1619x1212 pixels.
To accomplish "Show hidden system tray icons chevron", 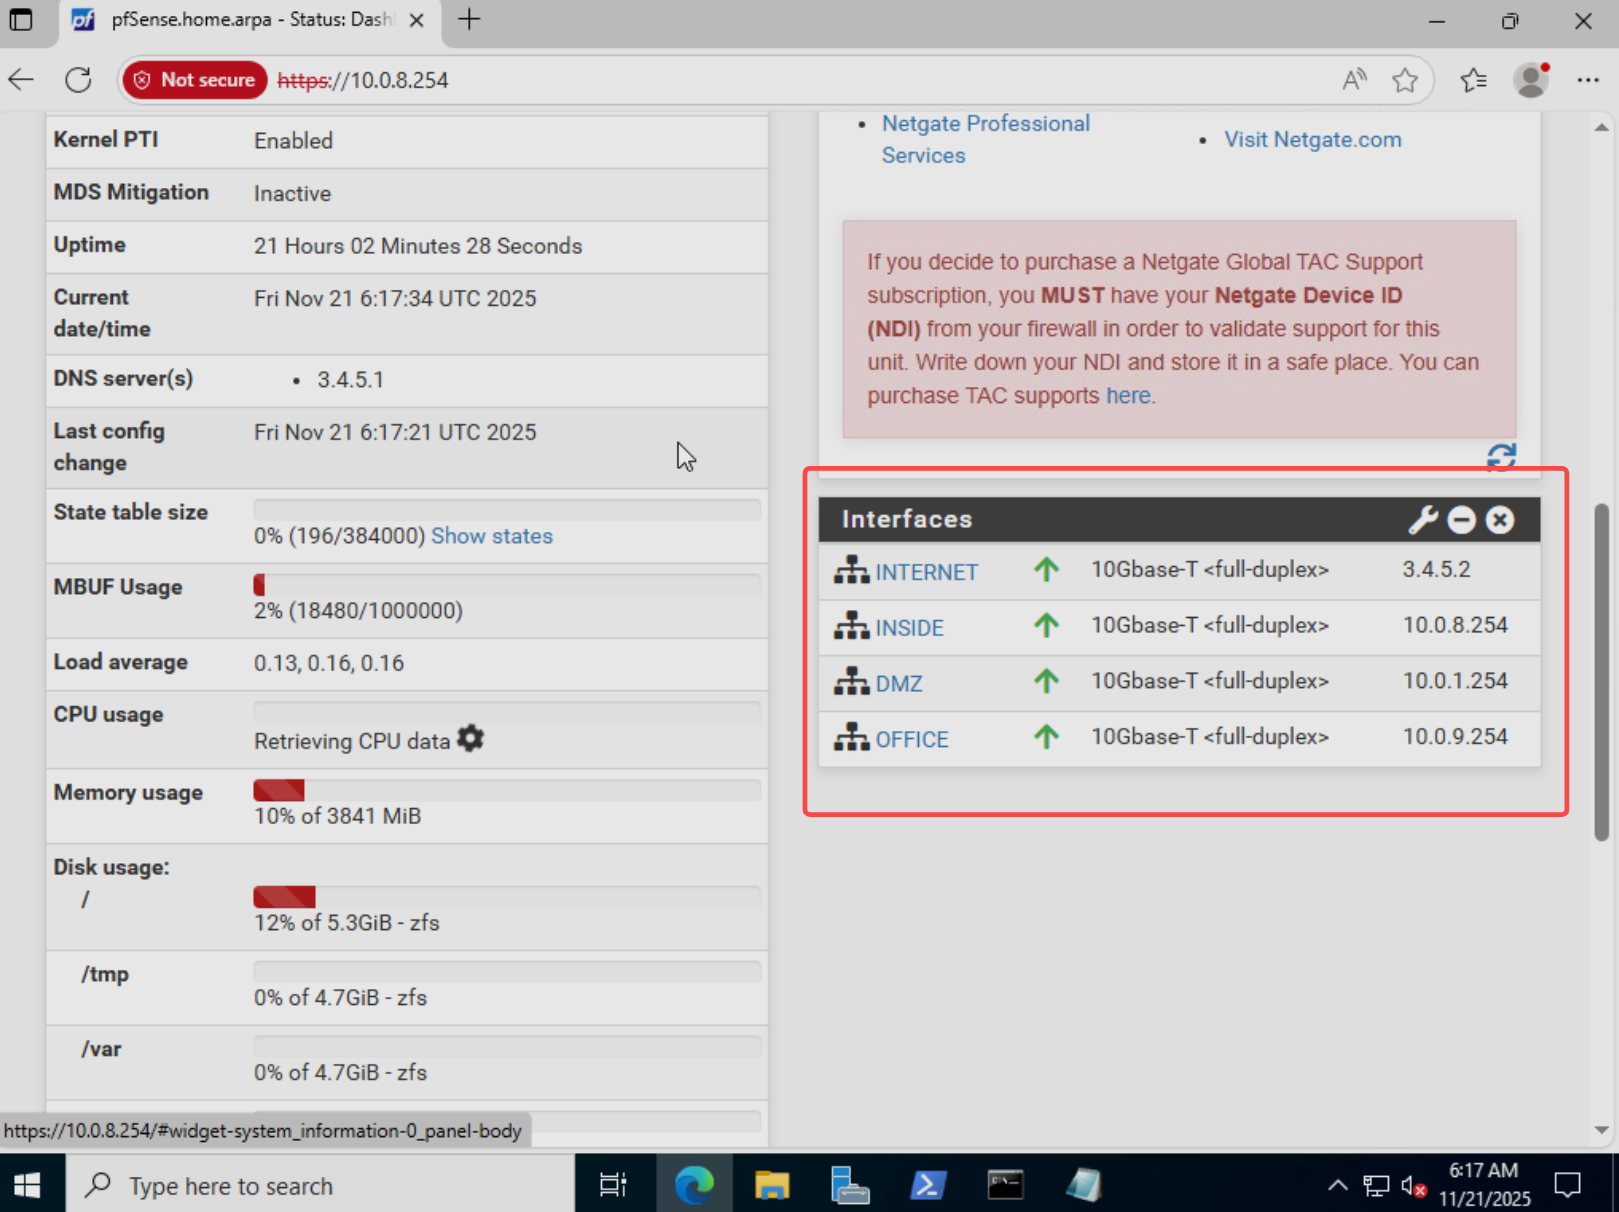I will (x=1337, y=1186).
